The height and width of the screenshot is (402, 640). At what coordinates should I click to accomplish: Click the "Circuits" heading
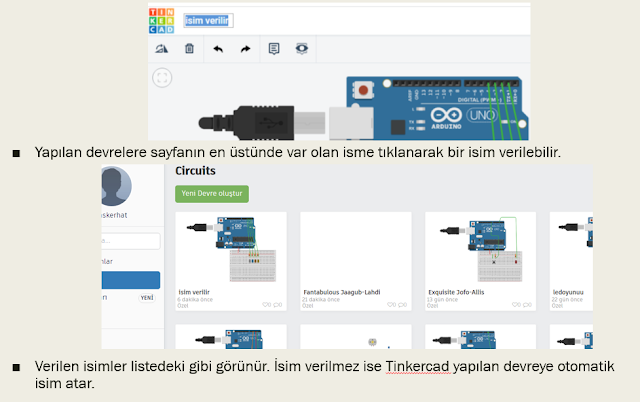pyautogui.click(x=196, y=171)
